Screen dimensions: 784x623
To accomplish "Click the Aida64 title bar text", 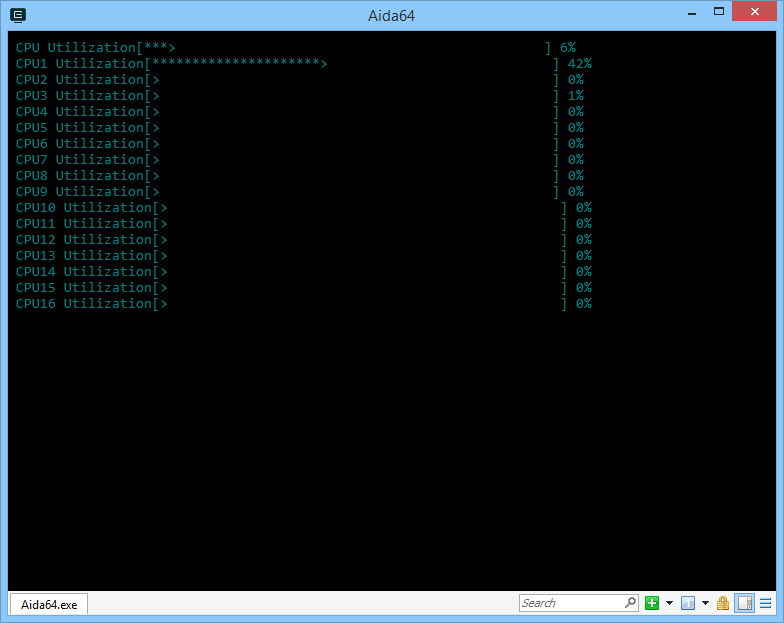I will (391, 16).
